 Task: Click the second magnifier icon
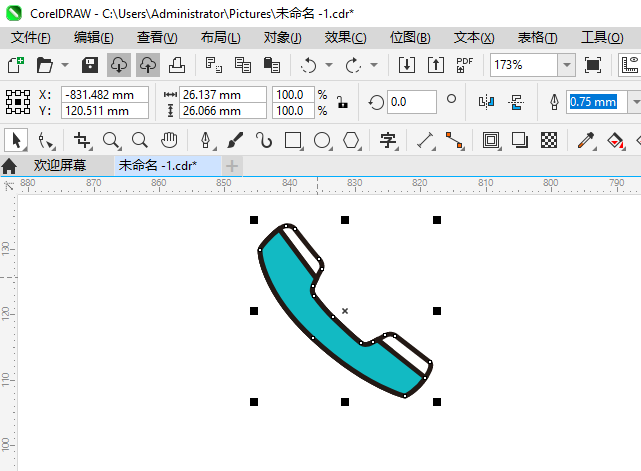tap(140, 141)
